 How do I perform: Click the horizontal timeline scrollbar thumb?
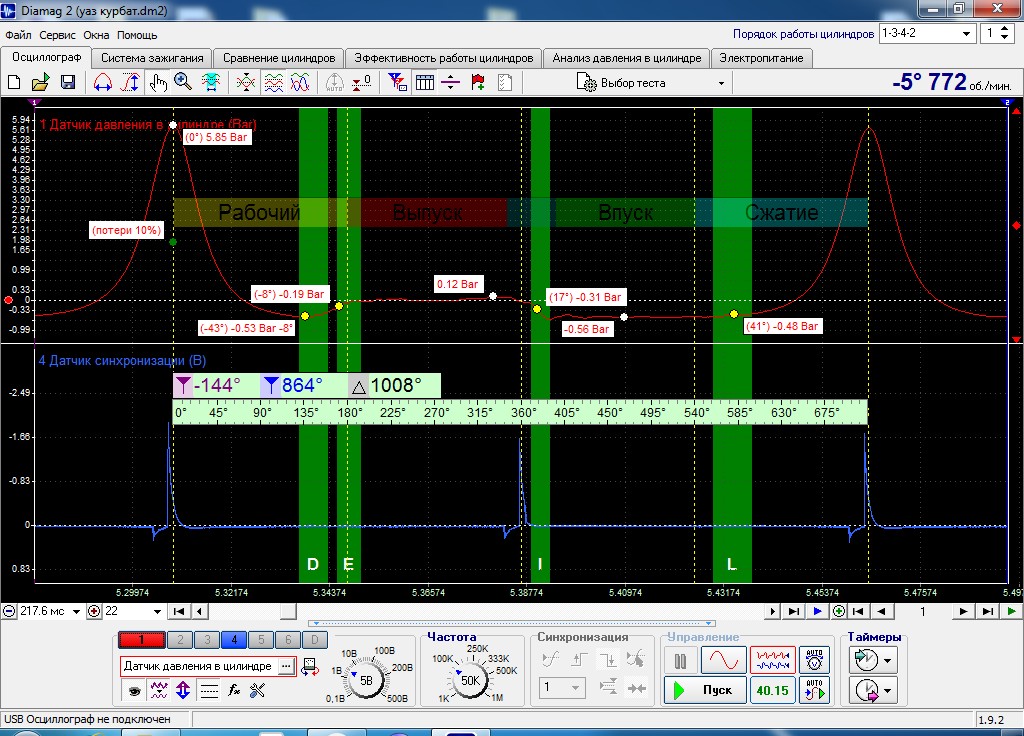288,611
